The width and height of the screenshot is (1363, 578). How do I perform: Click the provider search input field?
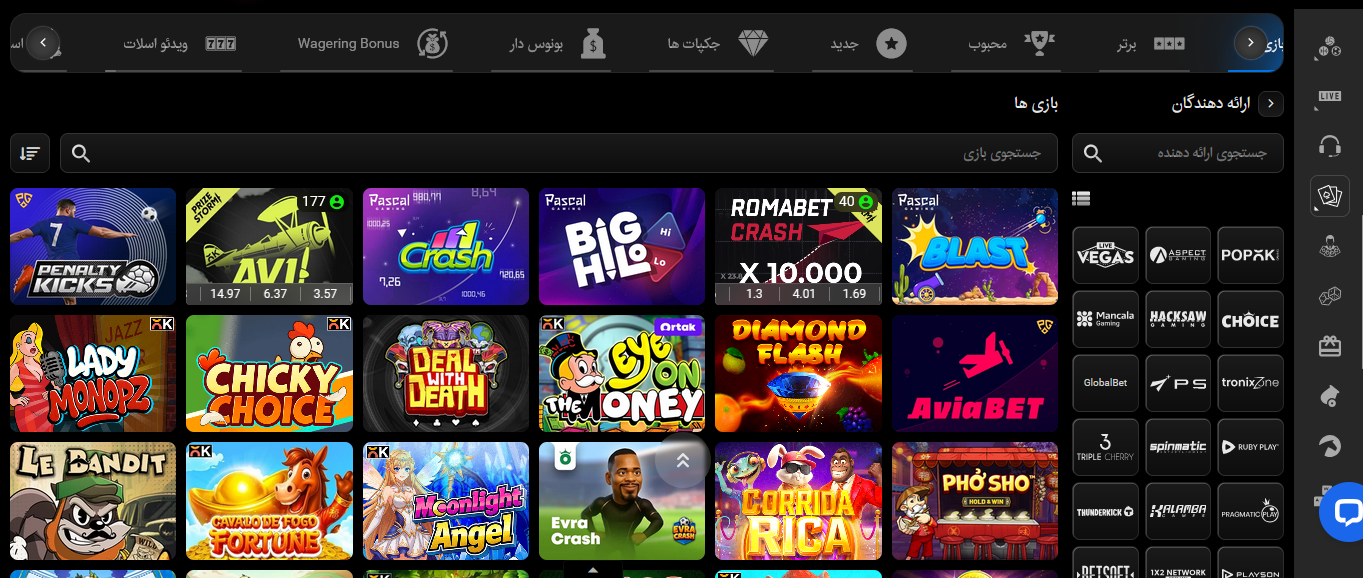tap(1178, 153)
